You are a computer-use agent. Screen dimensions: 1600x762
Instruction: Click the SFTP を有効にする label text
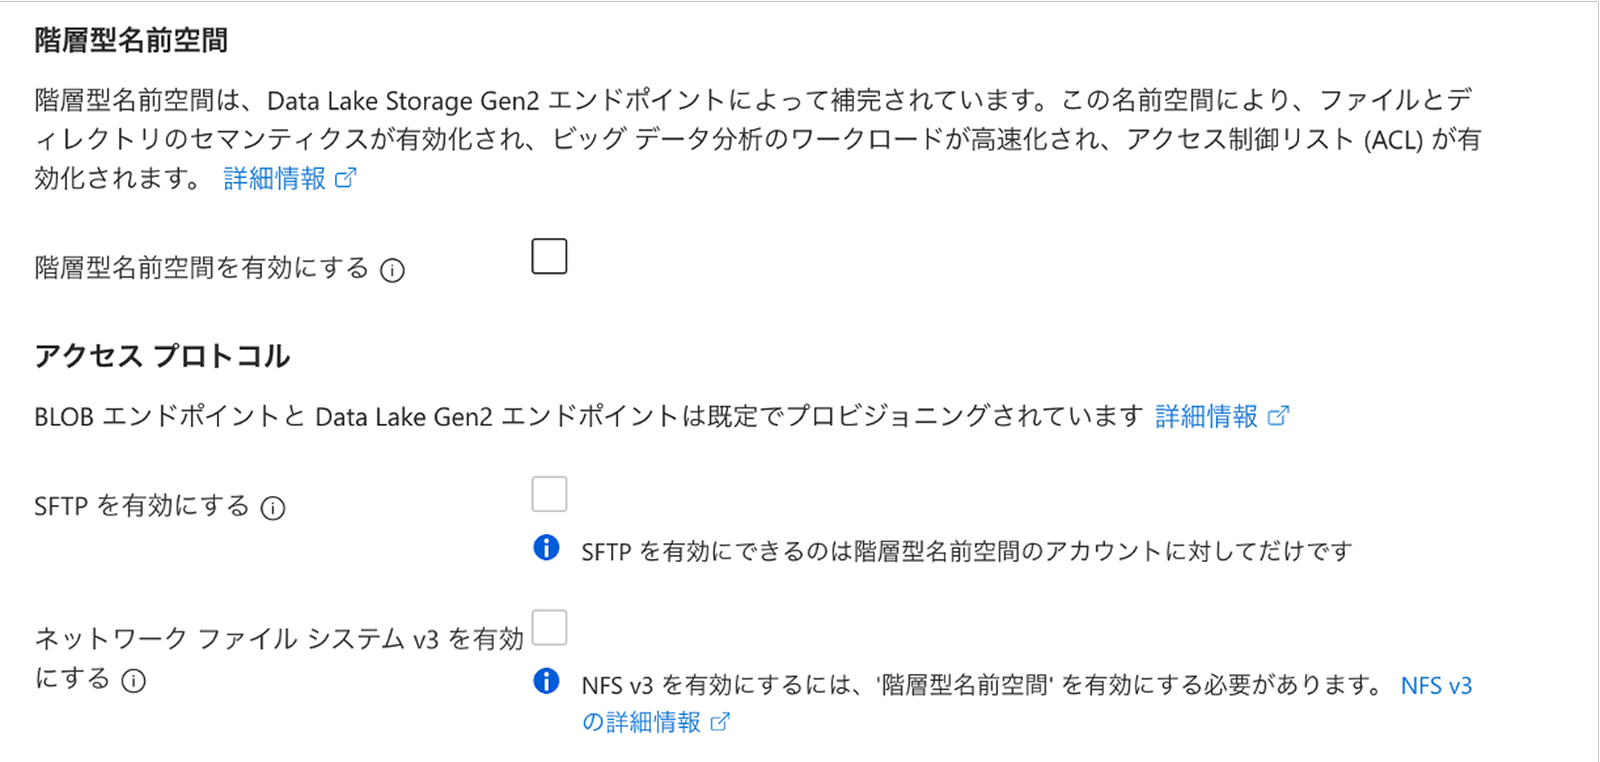pos(141,506)
